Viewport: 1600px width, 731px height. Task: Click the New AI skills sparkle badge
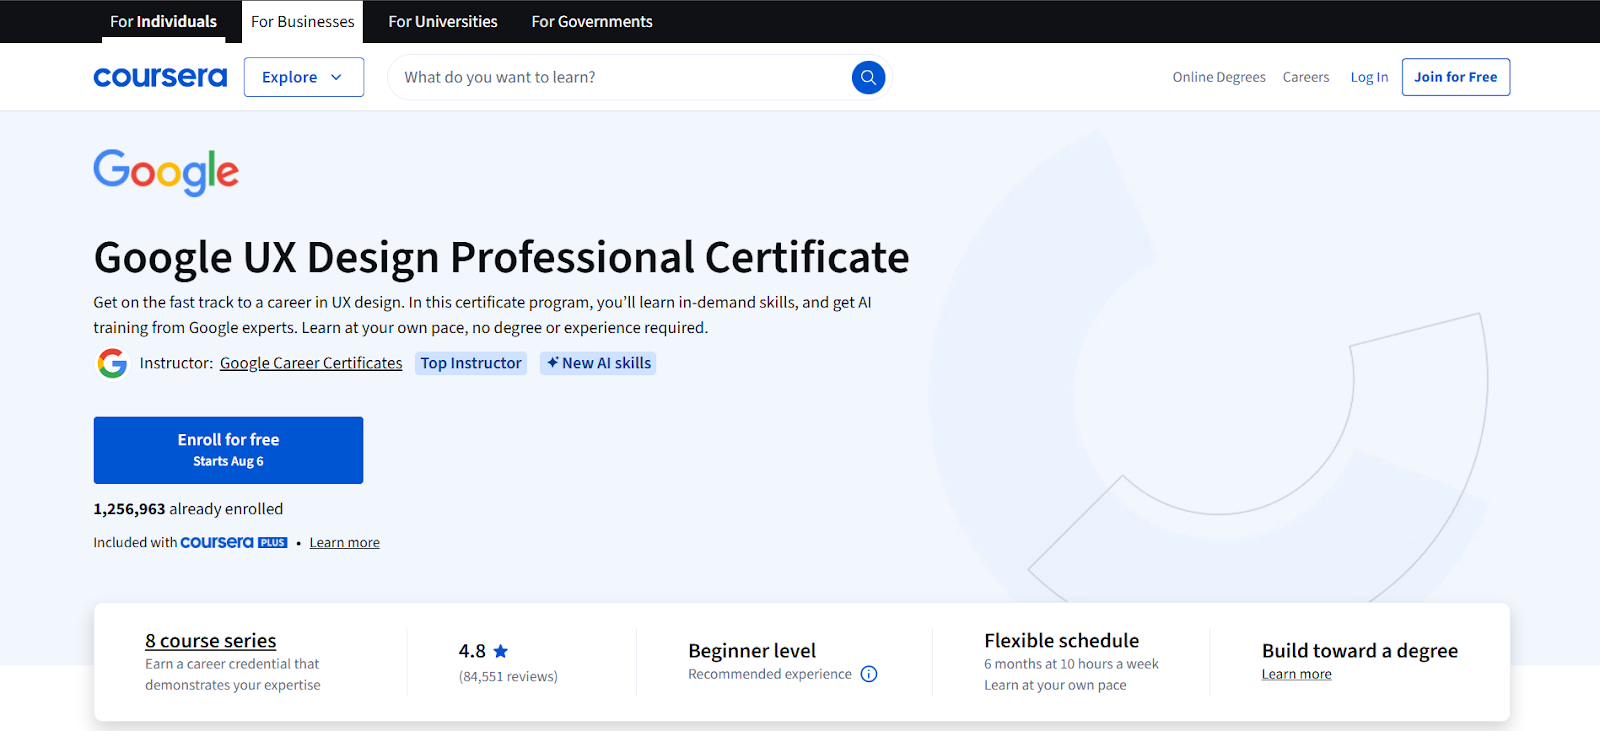click(x=598, y=363)
